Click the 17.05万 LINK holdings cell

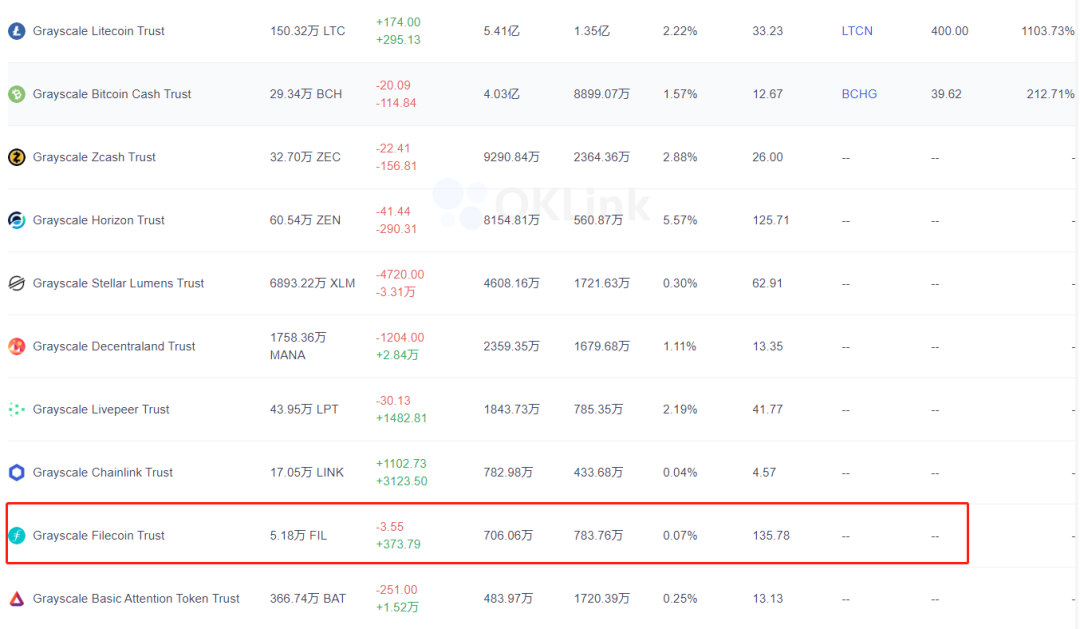point(307,473)
